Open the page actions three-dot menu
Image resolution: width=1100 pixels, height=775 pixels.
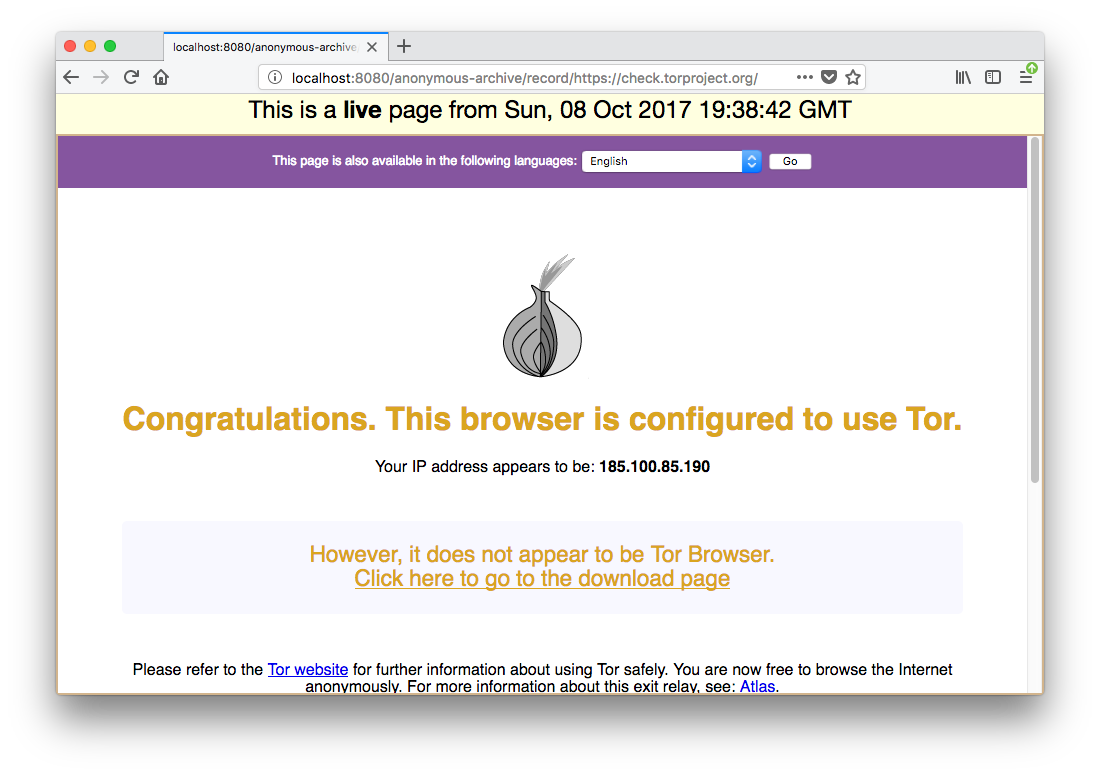(805, 77)
